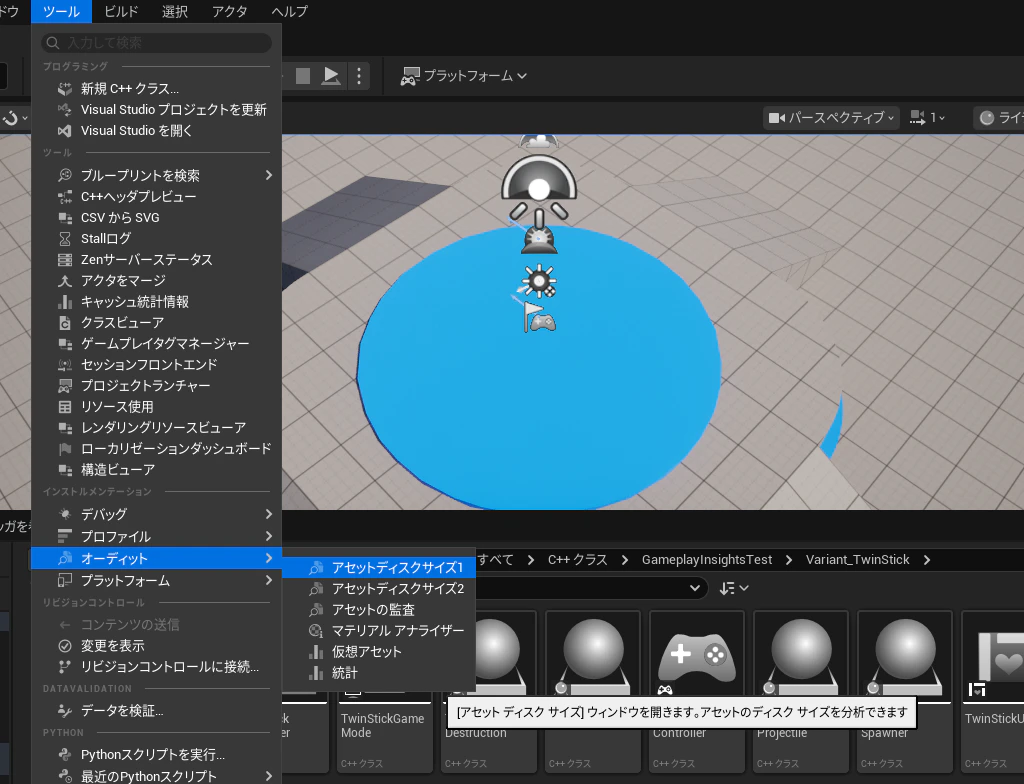
Task: Open the sort options dropdown in content browser
Action: pyautogui.click(x=734, y=589)
